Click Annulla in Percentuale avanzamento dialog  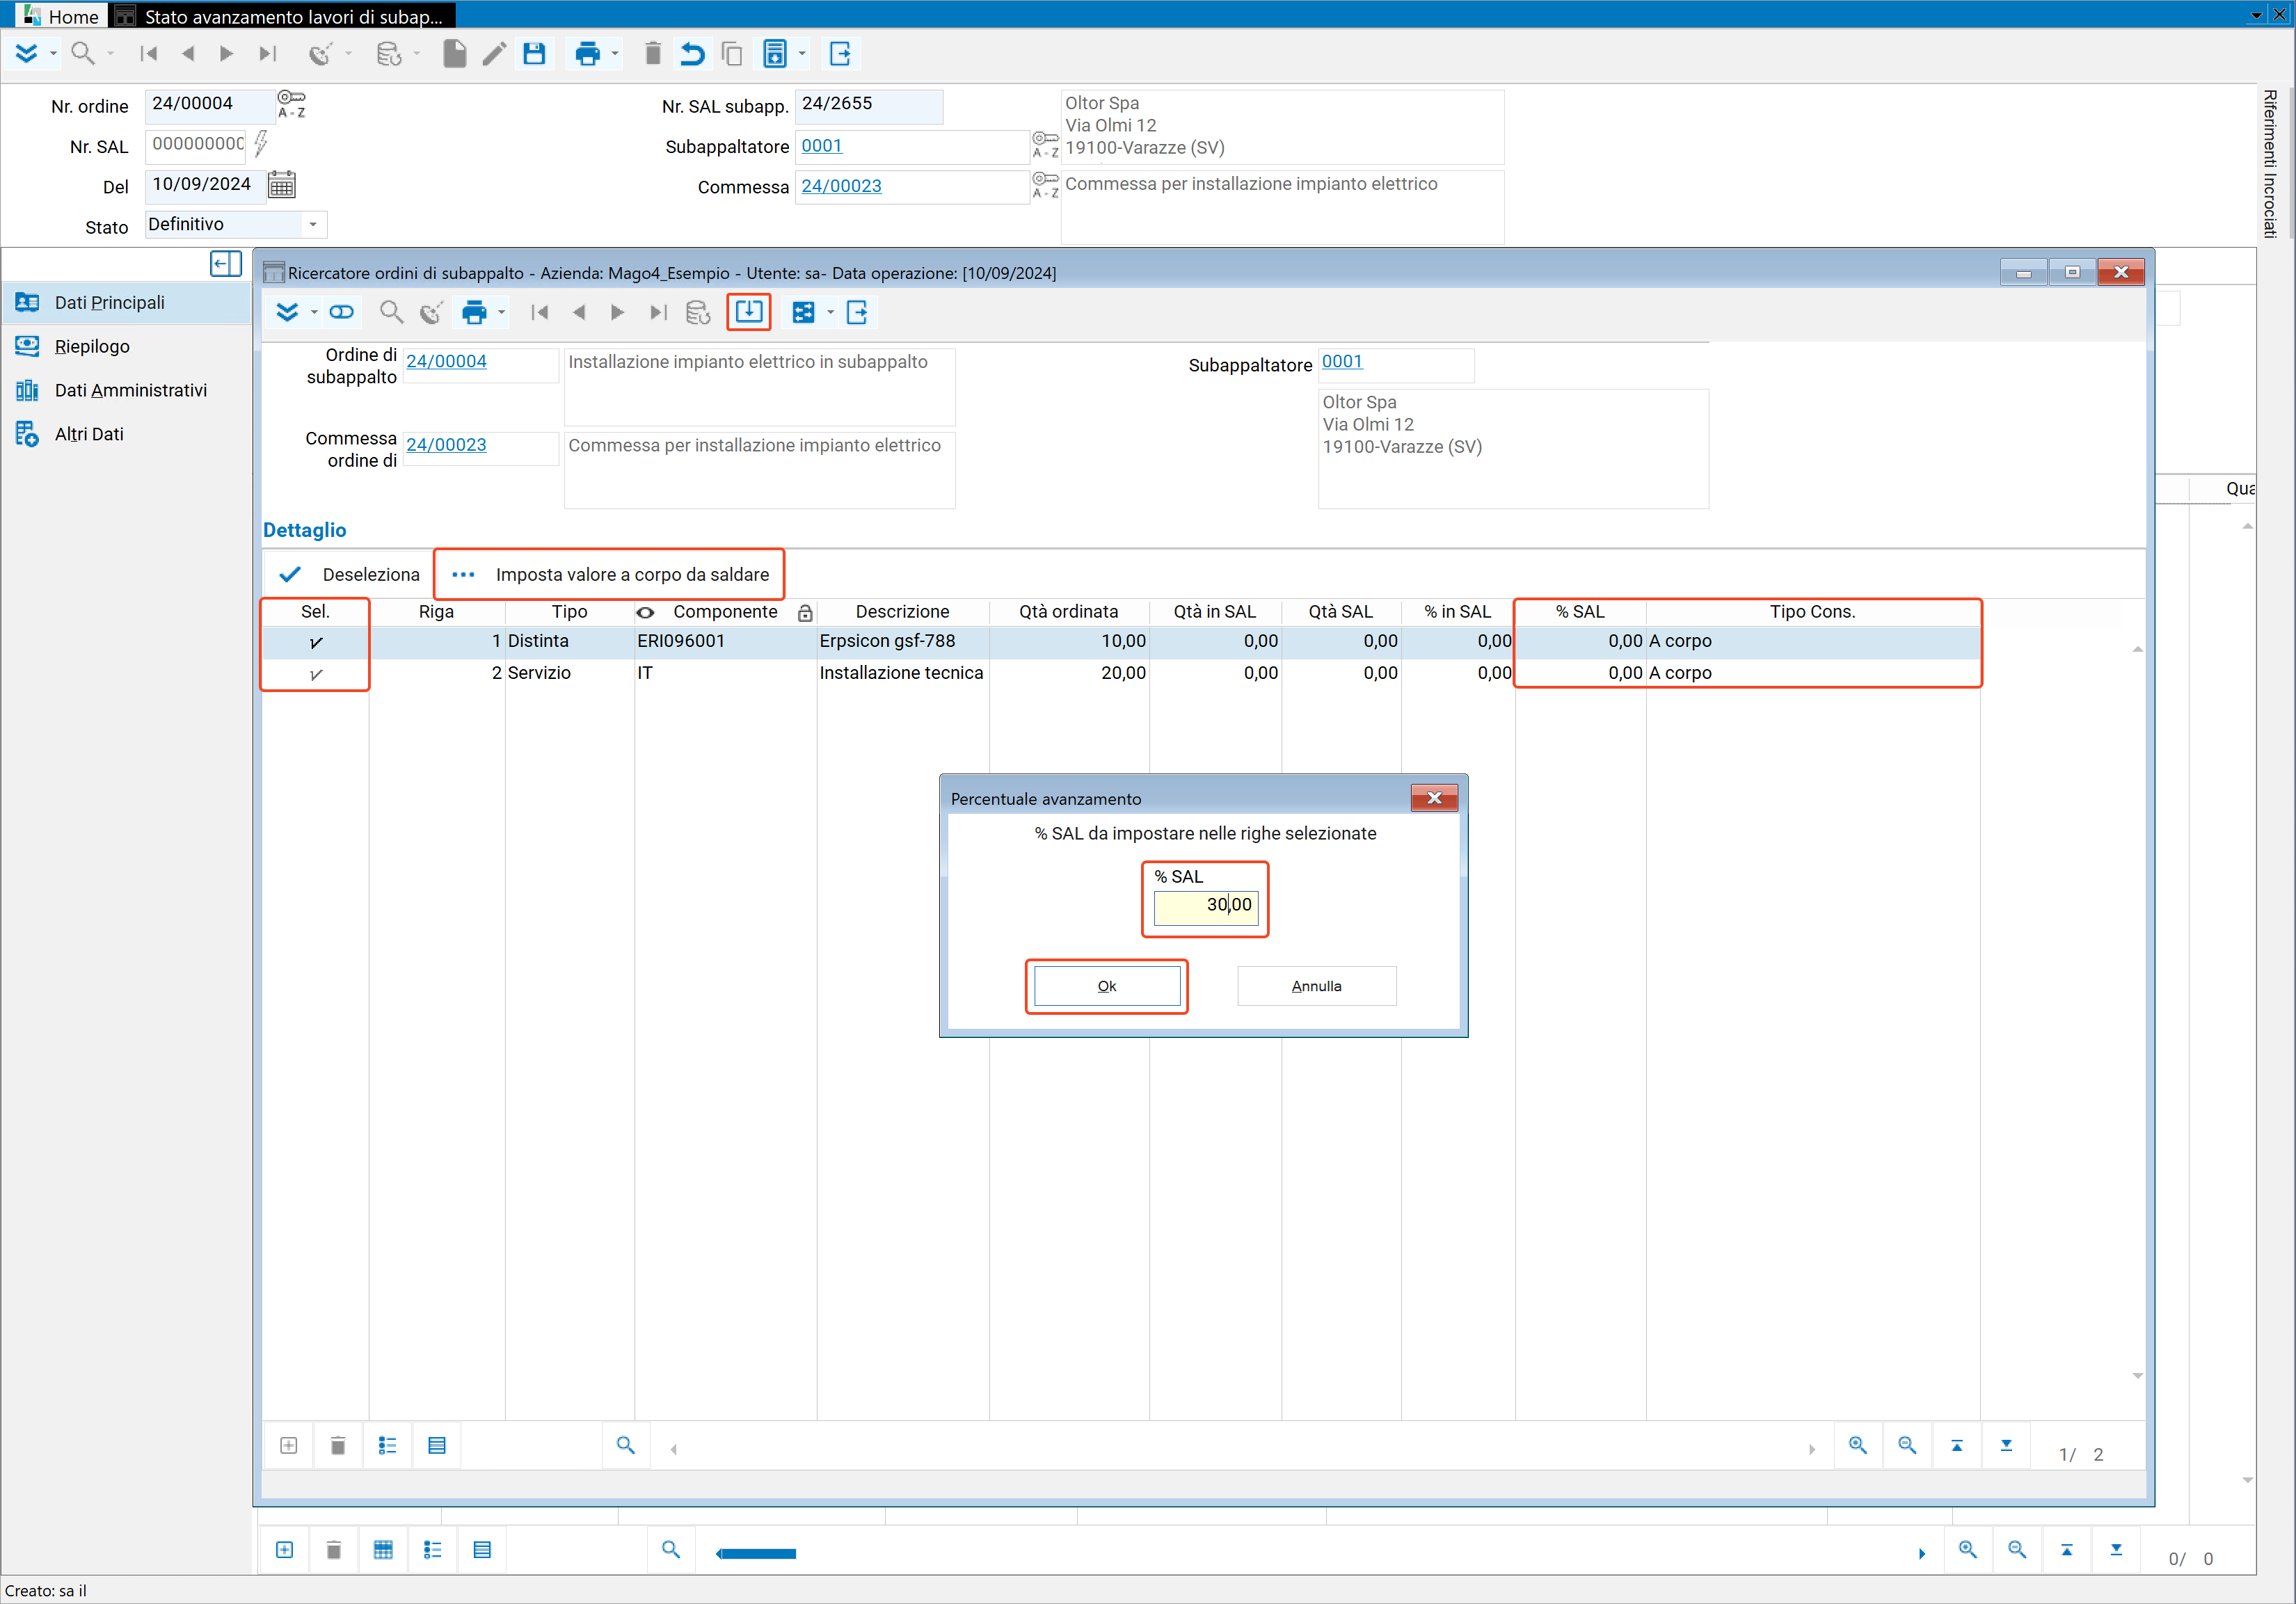[1317, 986]
